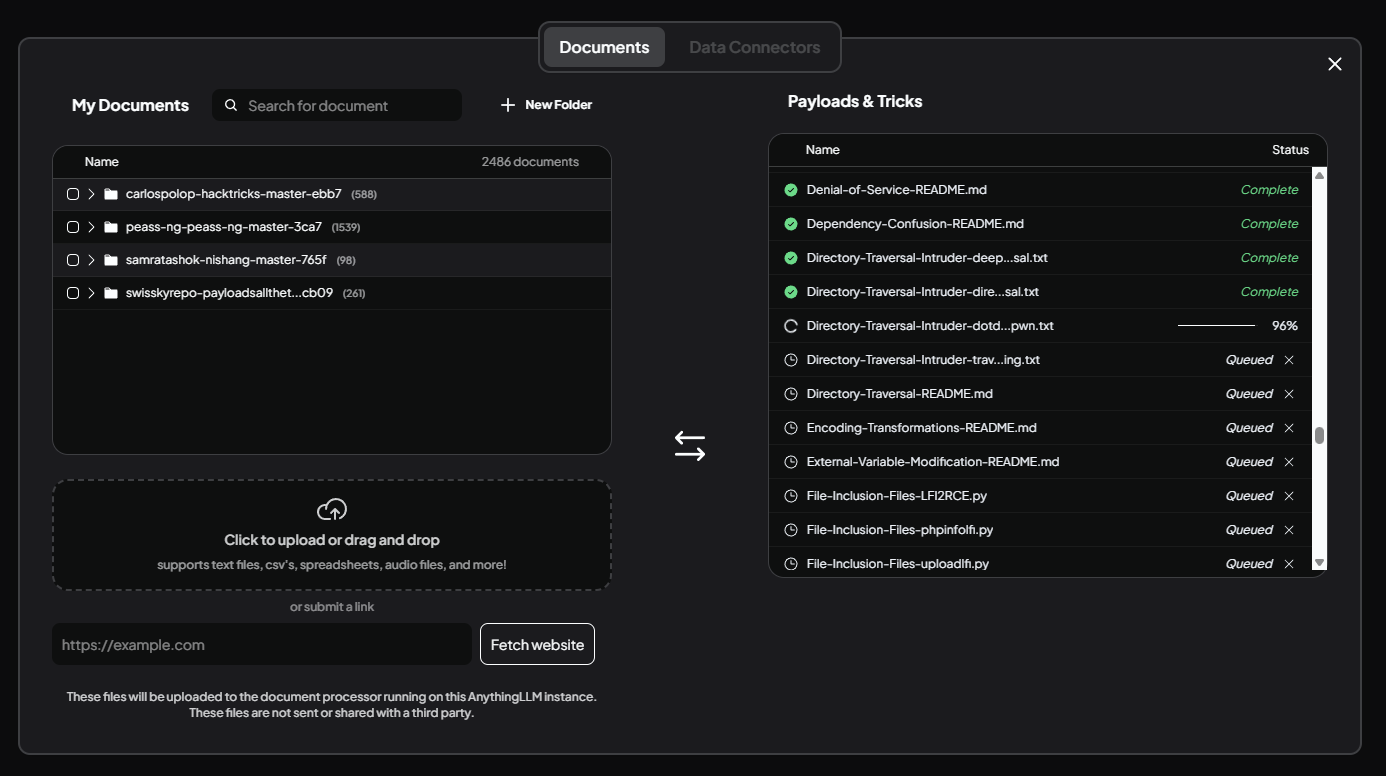Cancel queued External-Variable-Modification-README.md with X
The height and width of the screenshot is (776, 1386).
coord(1289,462)
